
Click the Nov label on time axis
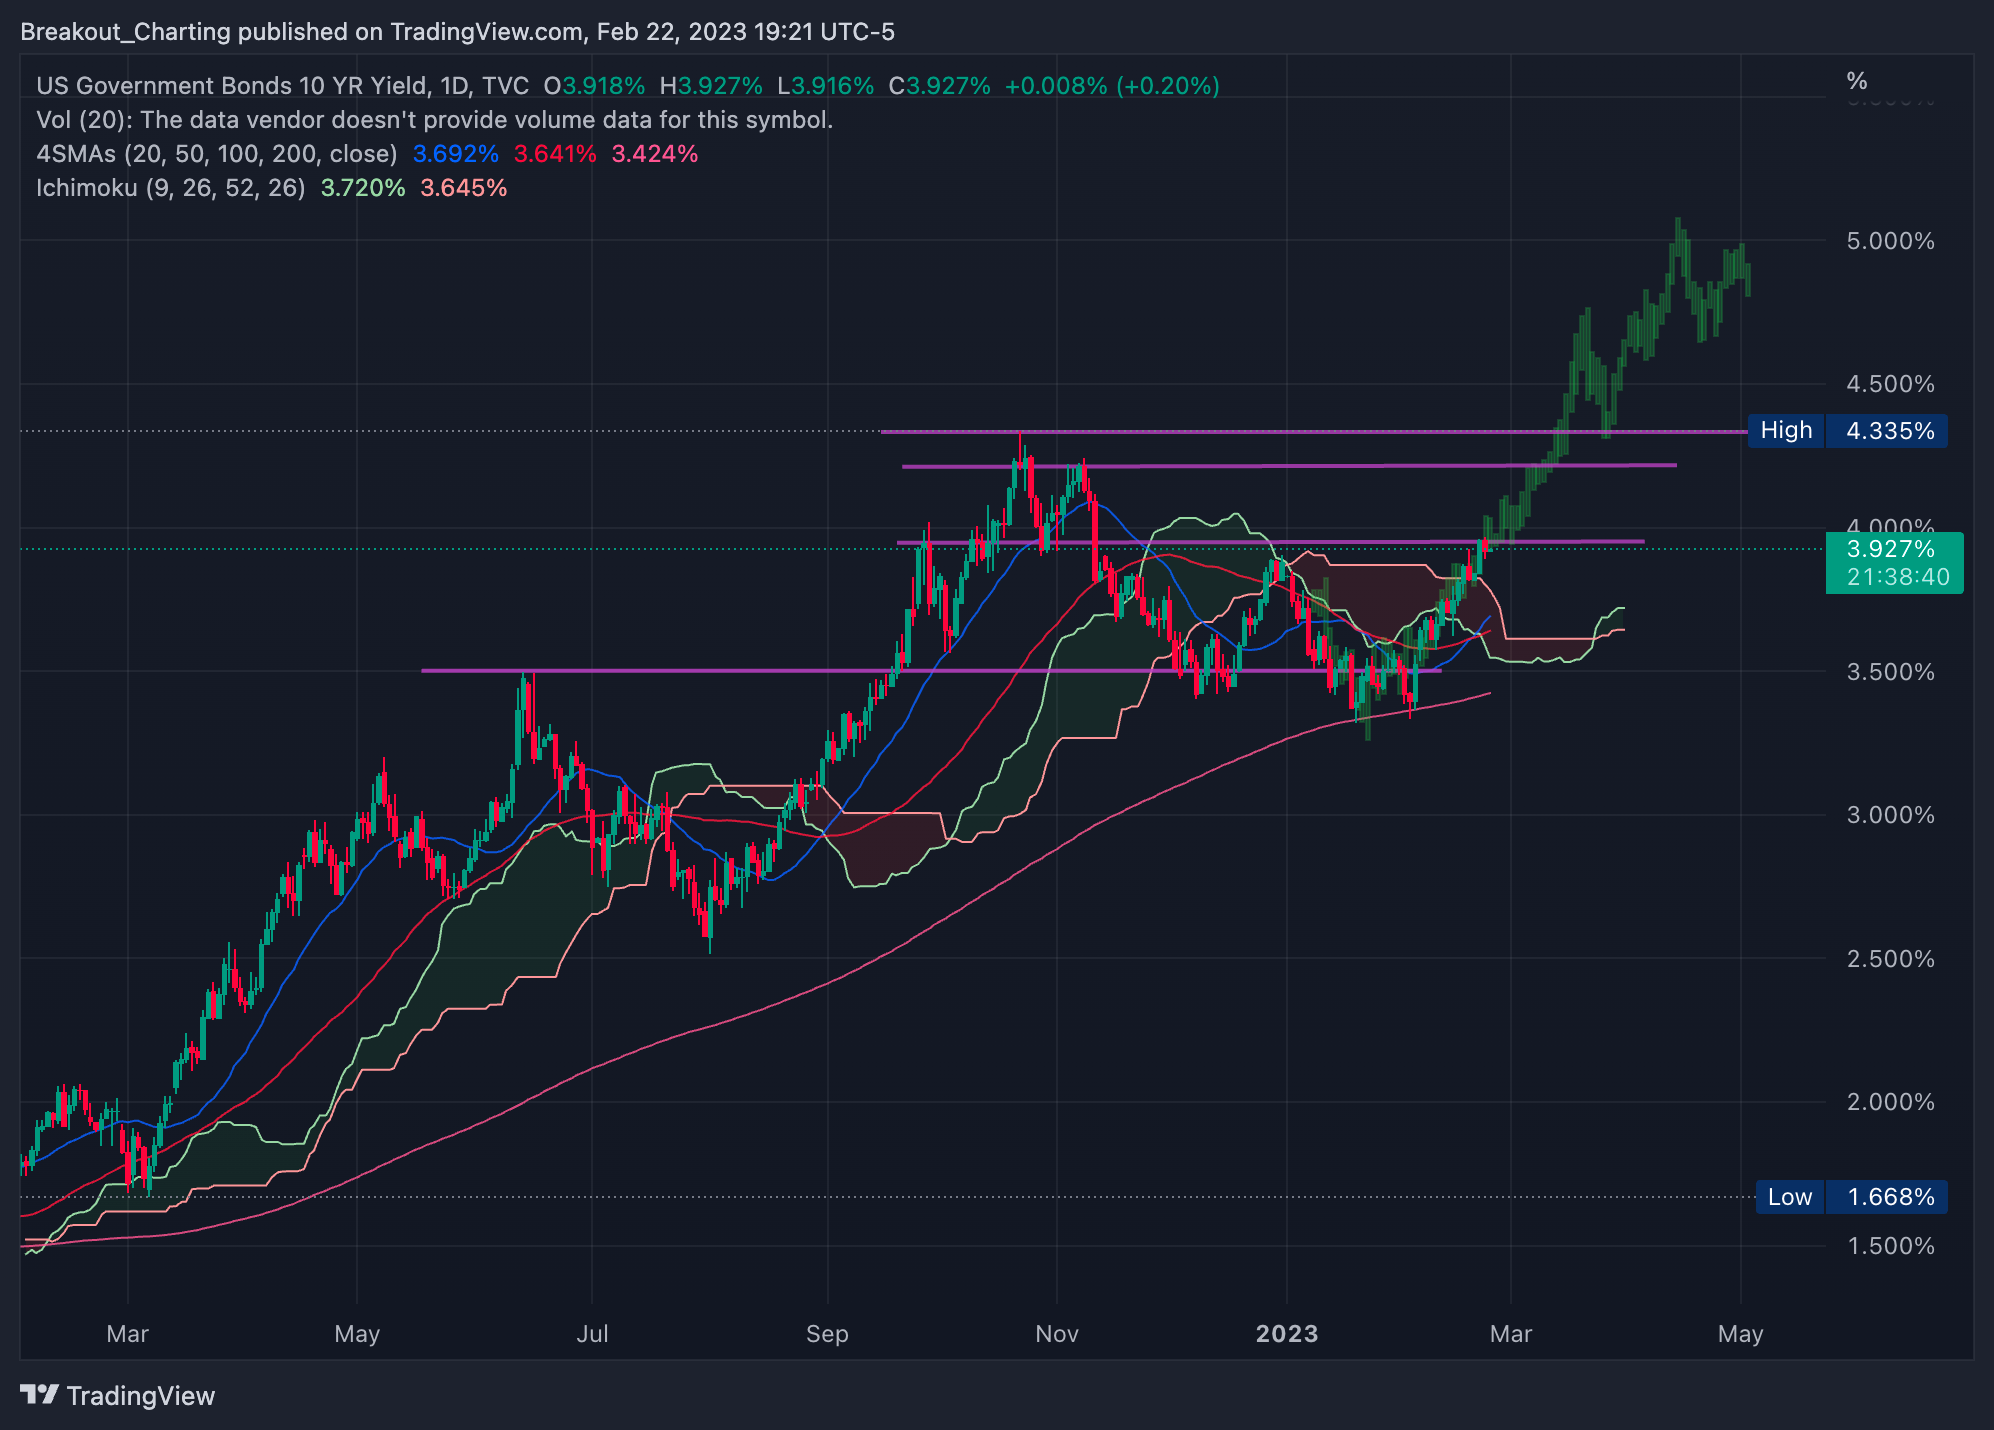(1057, 1334)
